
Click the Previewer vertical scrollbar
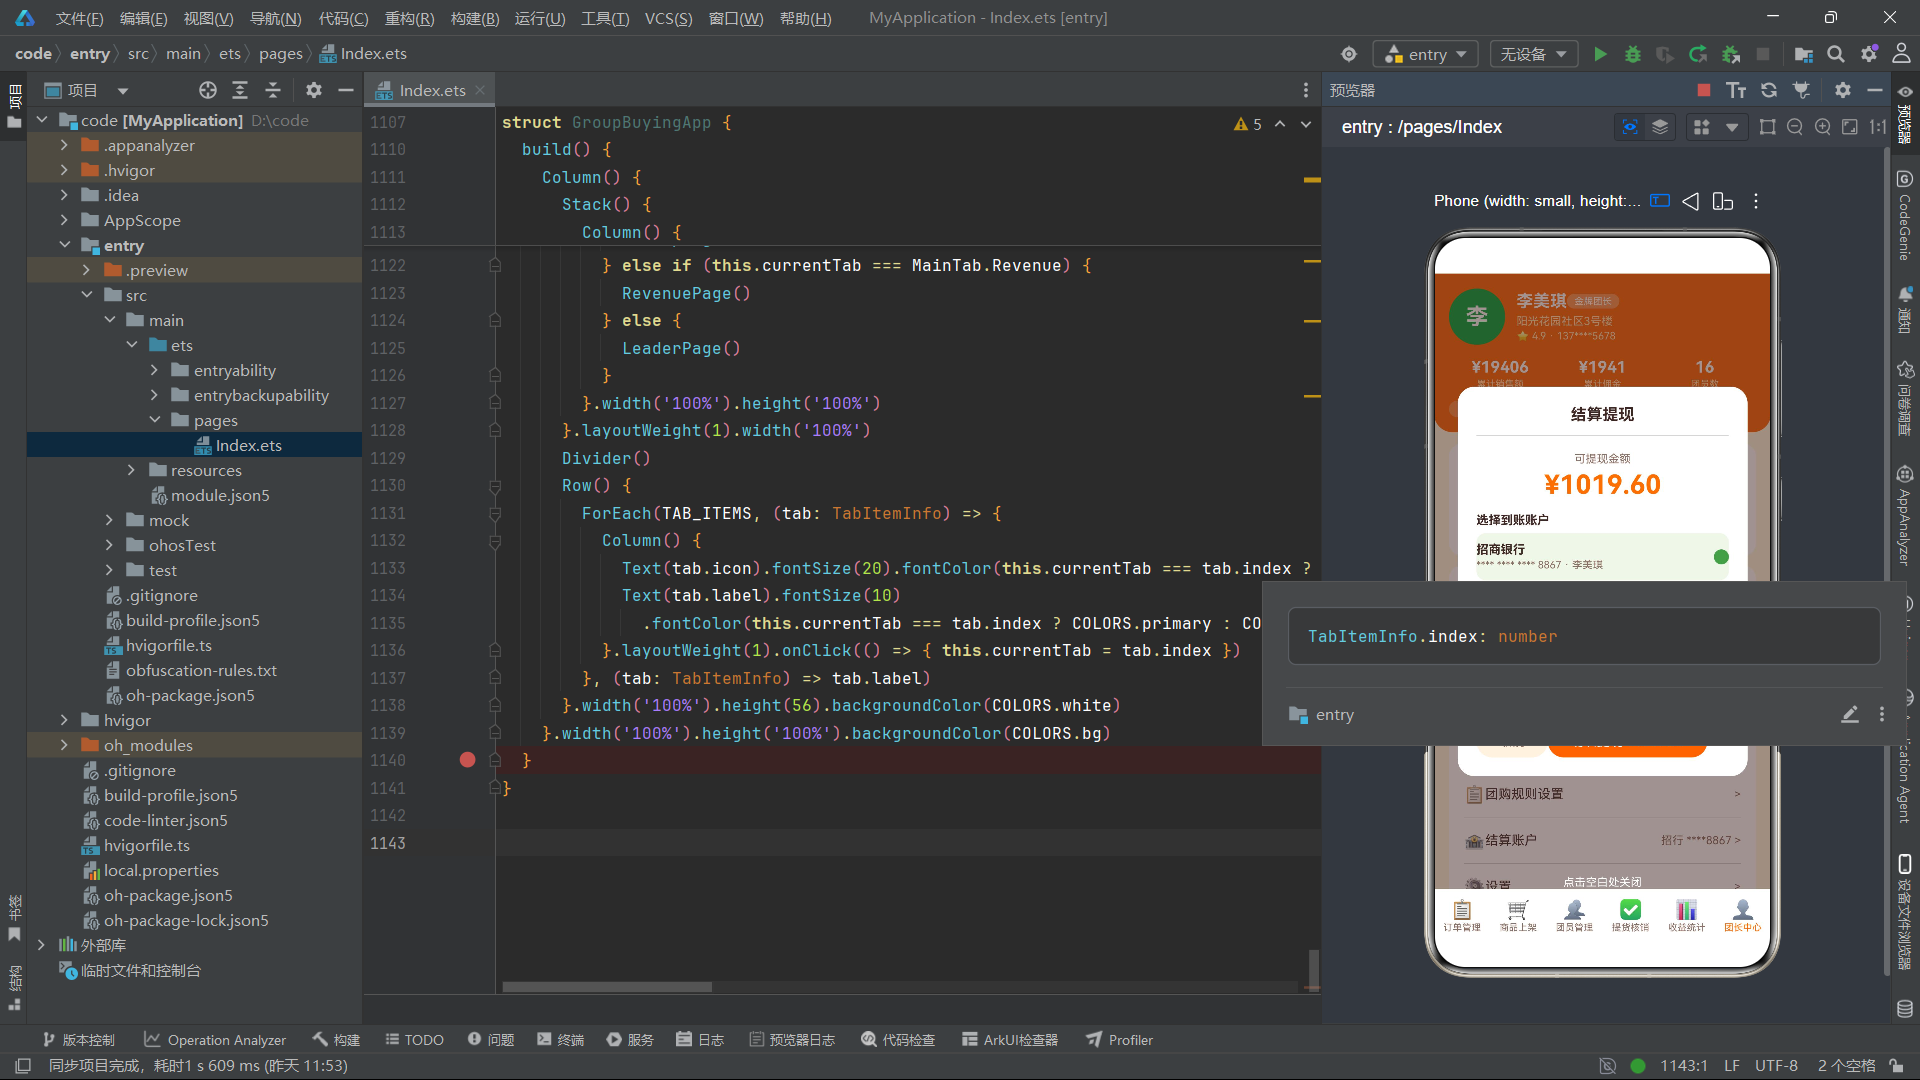pos(1887,560)
